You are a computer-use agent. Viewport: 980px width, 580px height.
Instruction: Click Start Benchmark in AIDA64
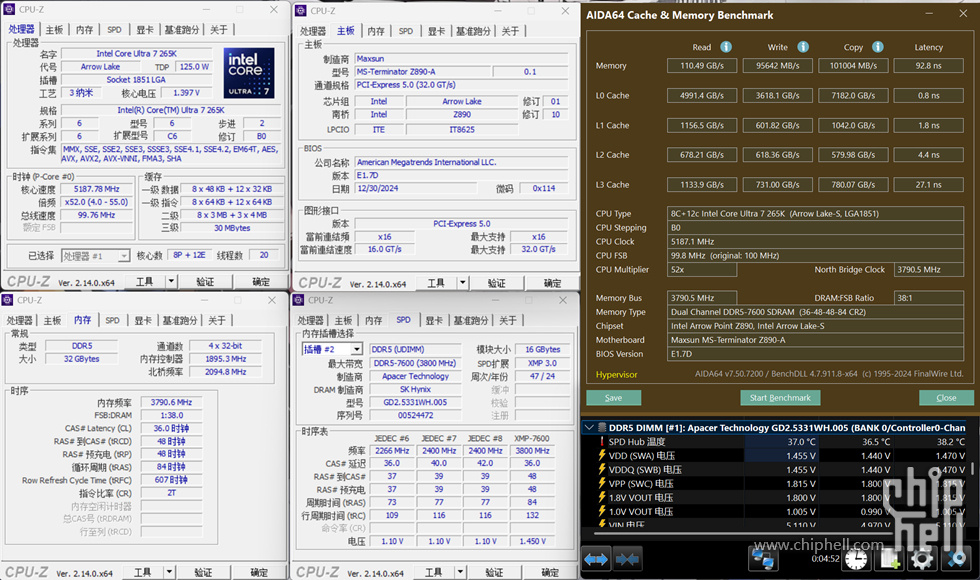(780, 398)
